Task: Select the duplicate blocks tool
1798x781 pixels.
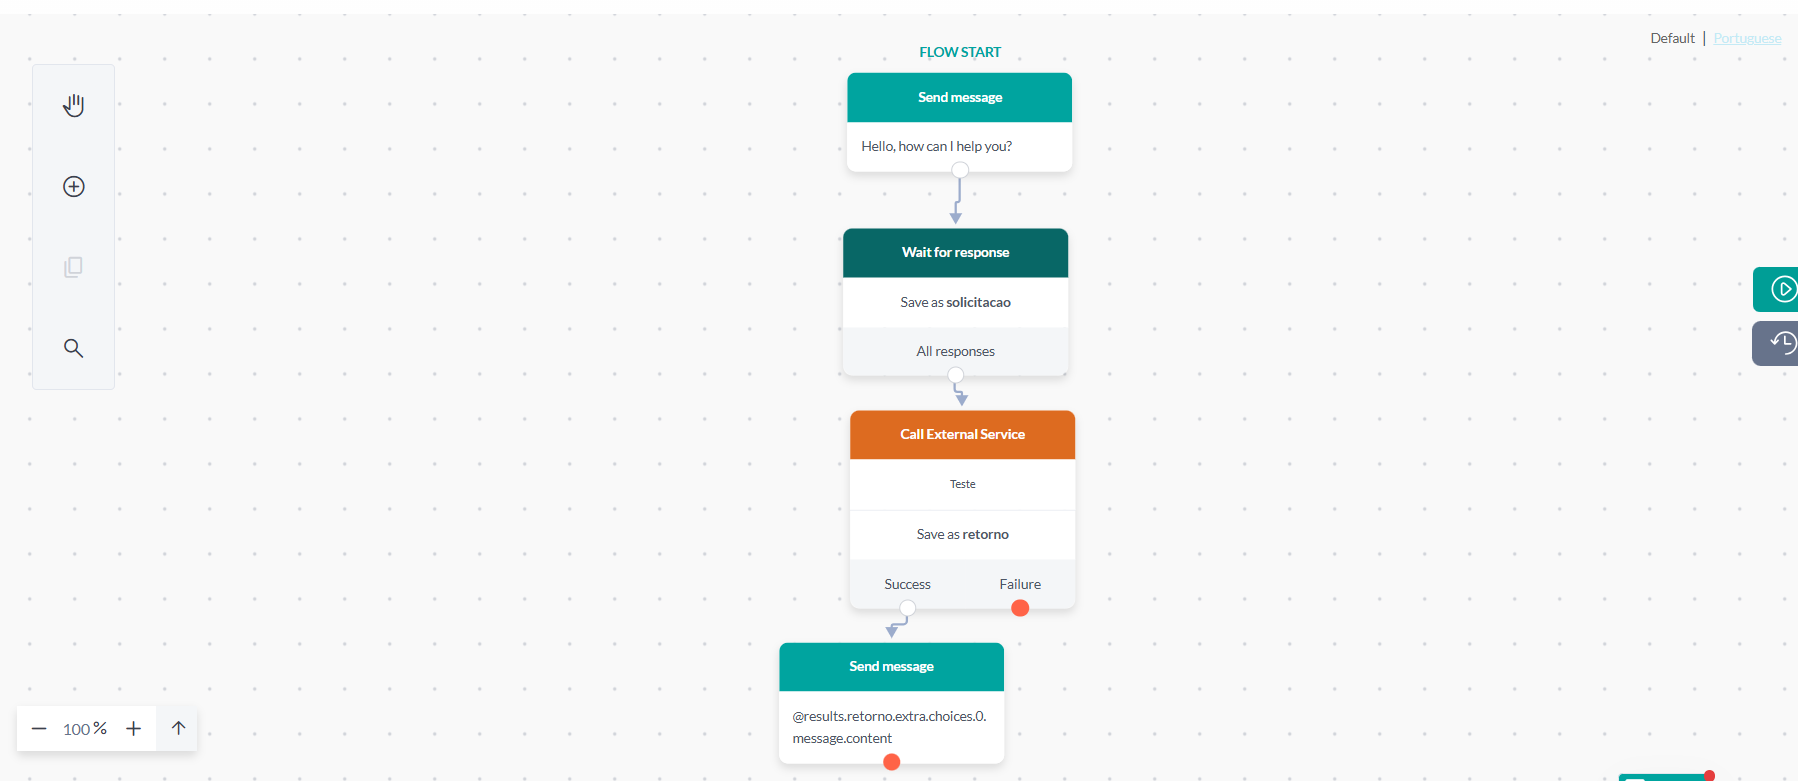Action: pos(73,267)
